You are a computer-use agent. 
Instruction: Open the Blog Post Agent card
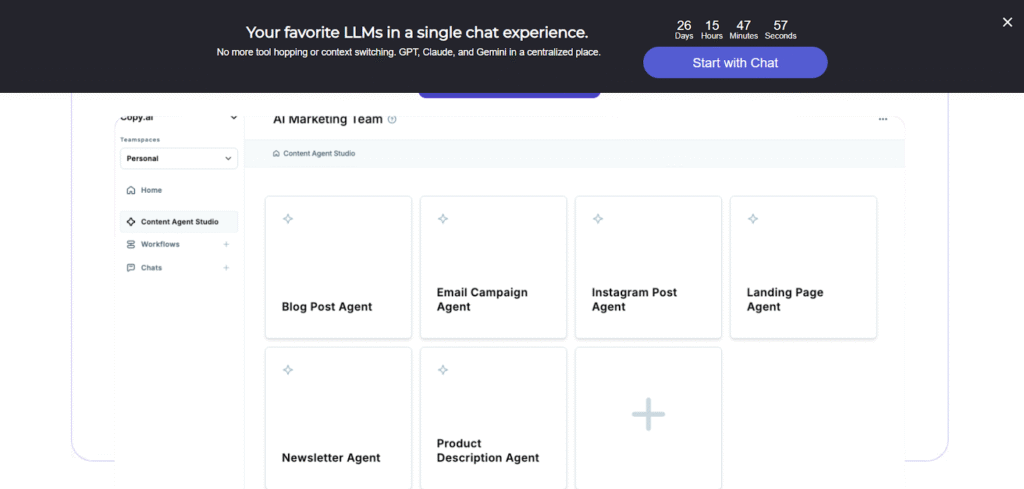338,267
